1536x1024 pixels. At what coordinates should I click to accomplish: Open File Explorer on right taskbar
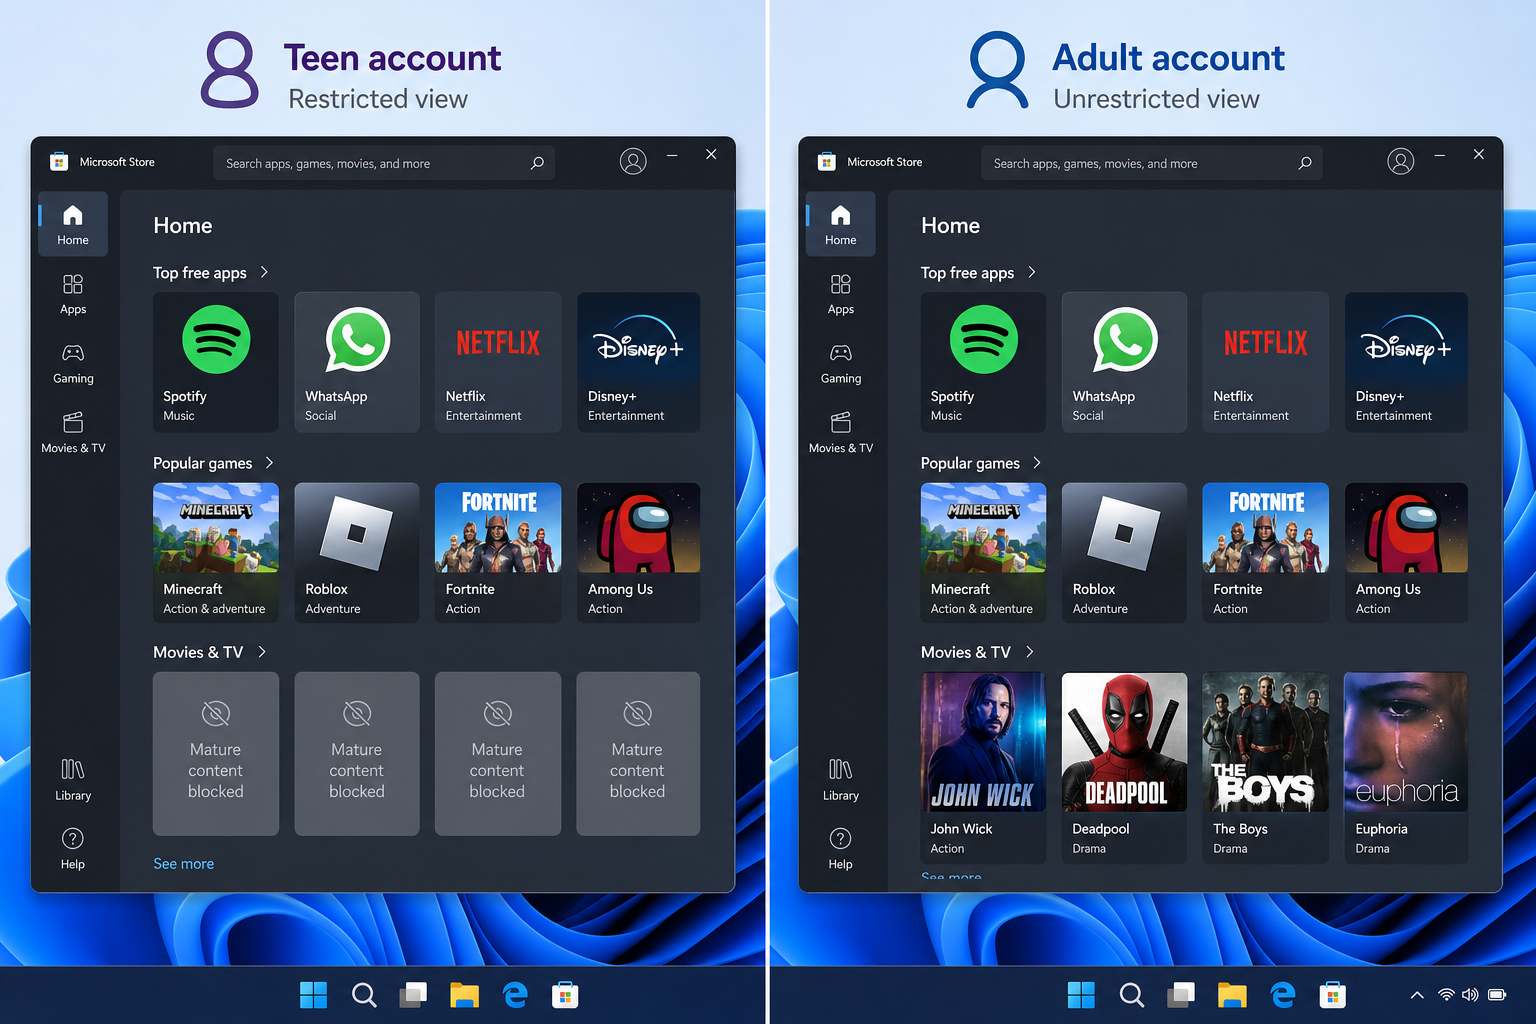click(1232, 995)
